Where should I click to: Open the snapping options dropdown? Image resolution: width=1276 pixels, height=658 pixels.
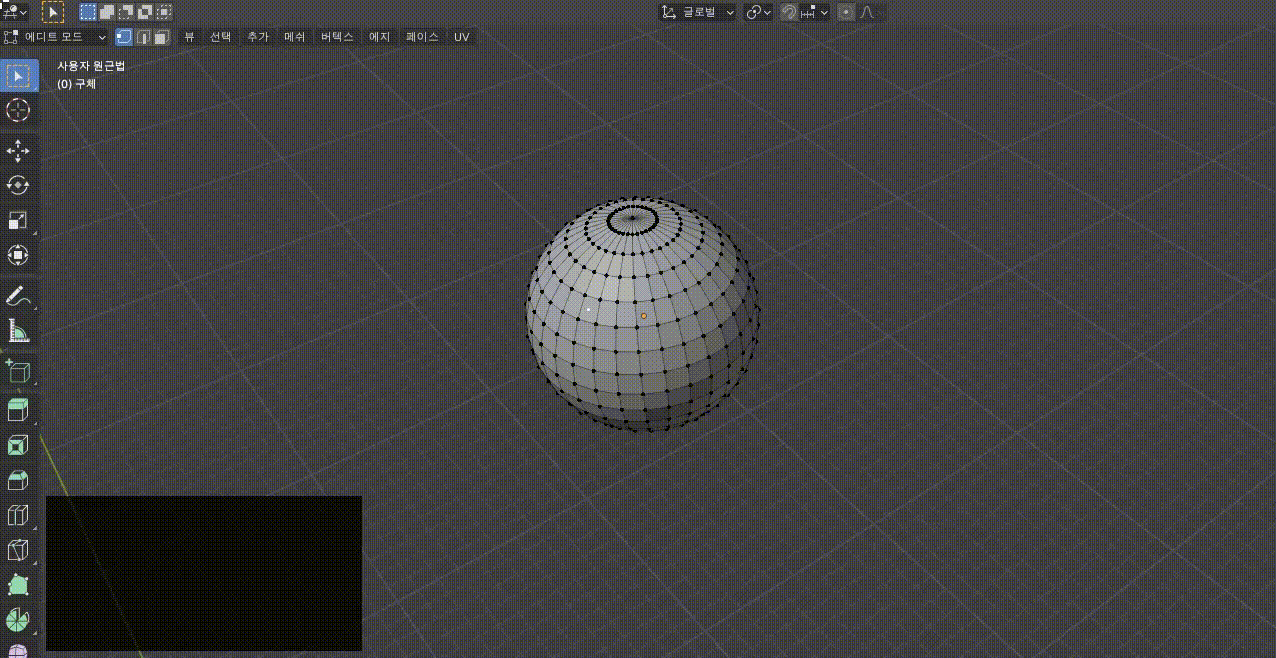tap(814, 12)
